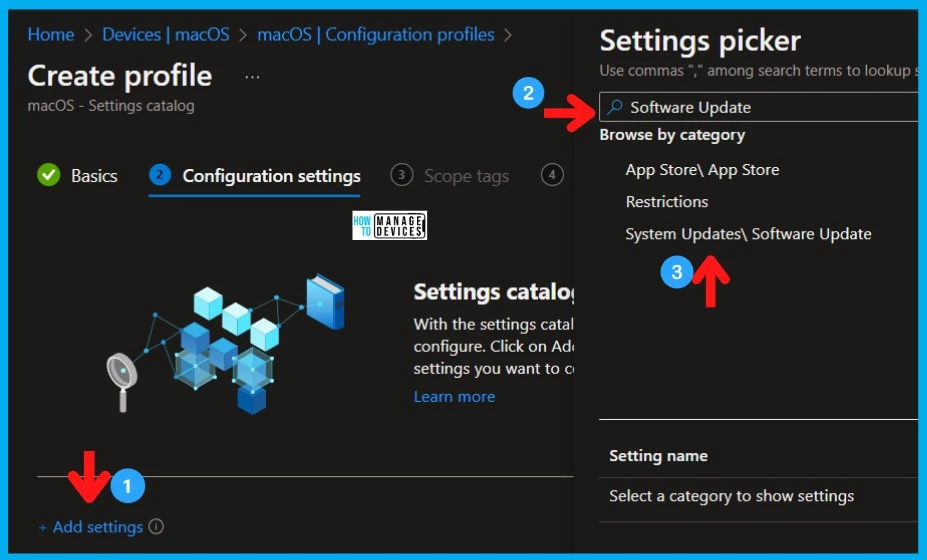
Task: Go to Devices | macOS breadcrumb
Action: click(166, 34)
